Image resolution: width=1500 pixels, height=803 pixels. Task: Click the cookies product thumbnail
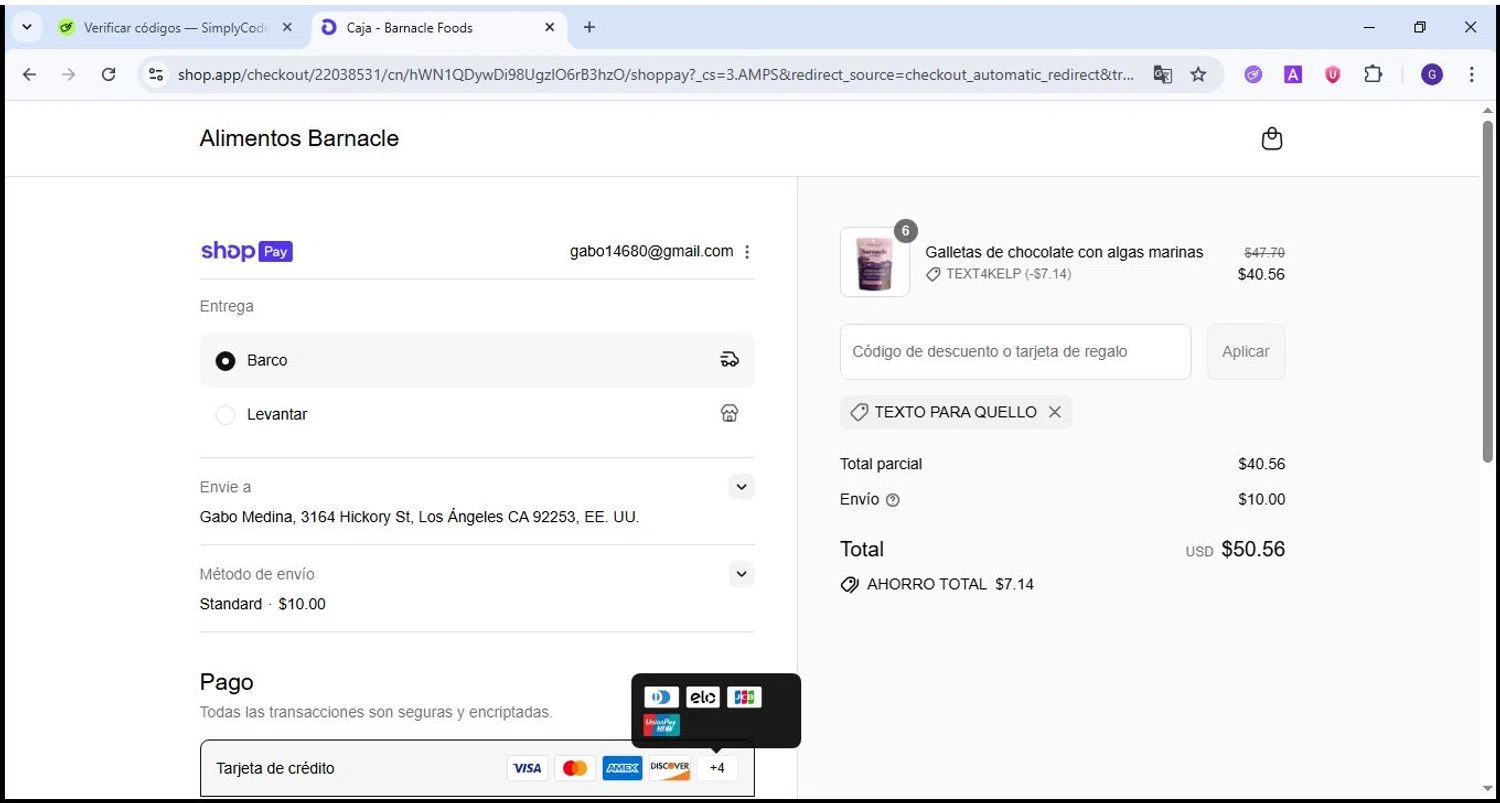tap(875, 262)
